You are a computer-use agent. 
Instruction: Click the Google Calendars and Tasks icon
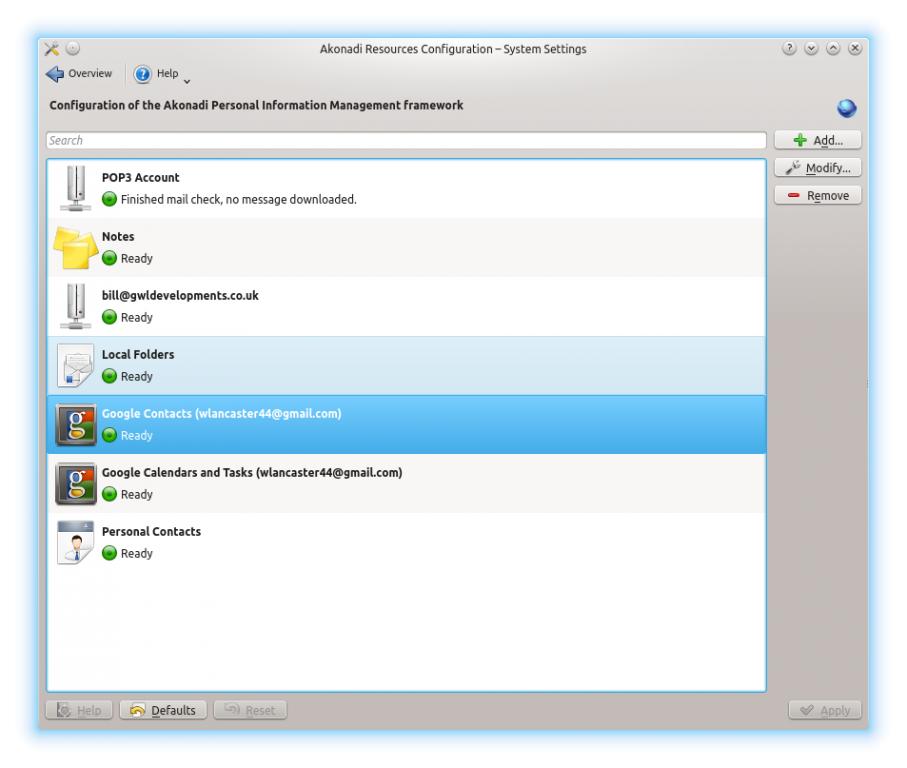pos(75,483)
